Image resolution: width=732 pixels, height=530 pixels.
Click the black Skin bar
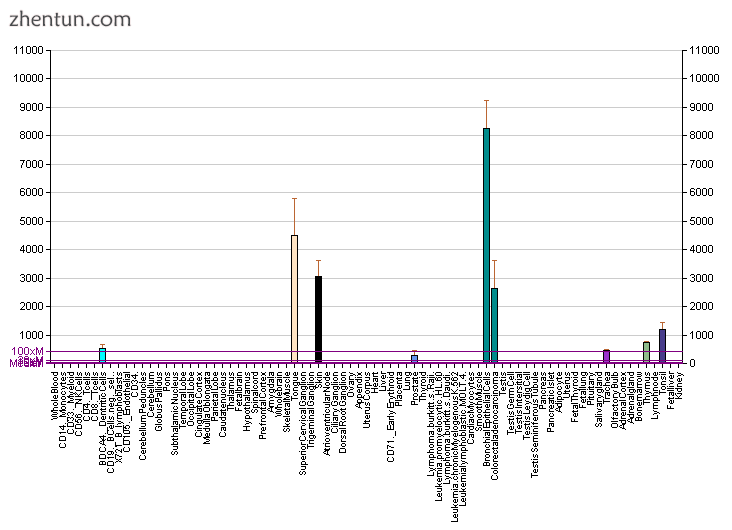coord(318,319)
